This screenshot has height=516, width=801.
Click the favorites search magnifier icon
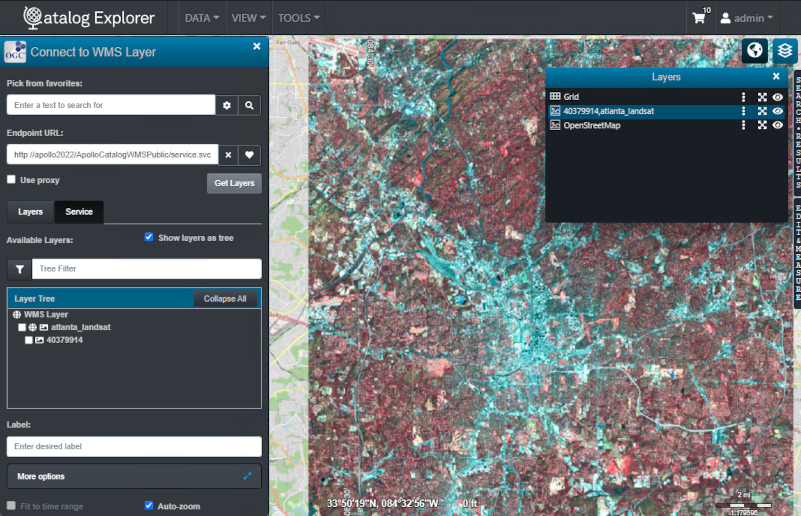(x=250, y=105)
